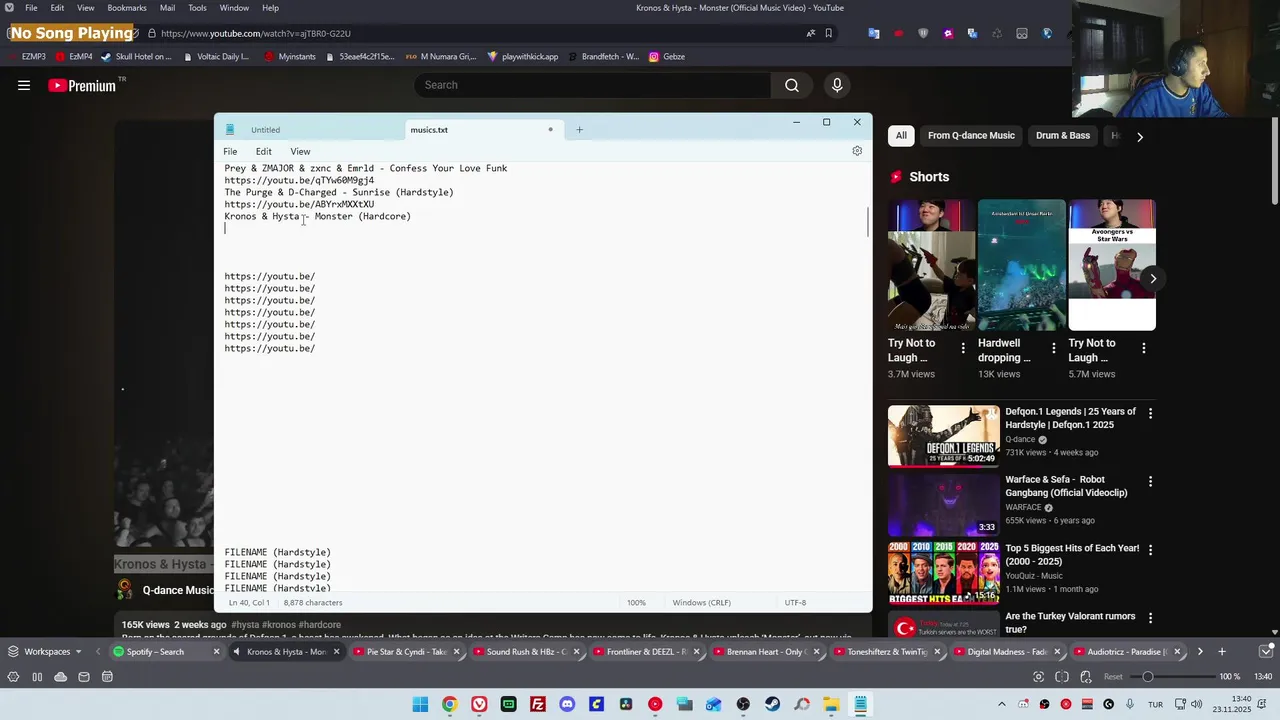Add a new Notepad tab
Image resolution: width=1280 pixels, height=720 pixels.
click(579, 129)
